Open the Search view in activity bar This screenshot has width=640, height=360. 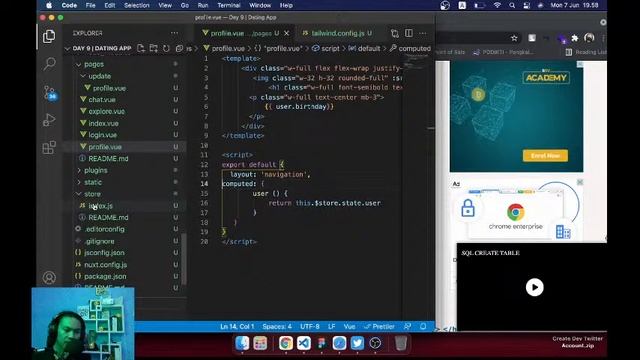(49, 63)
